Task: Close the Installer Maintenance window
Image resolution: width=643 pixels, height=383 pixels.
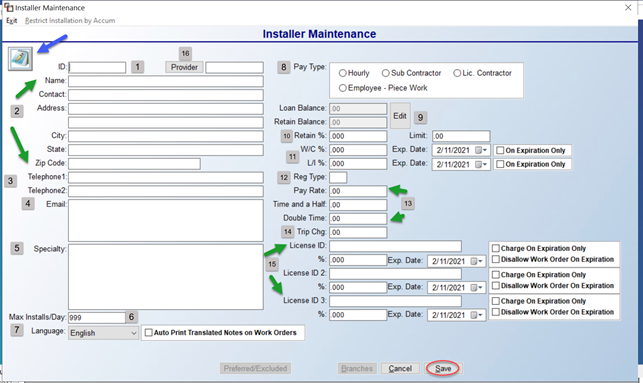Action: [628, 7]
